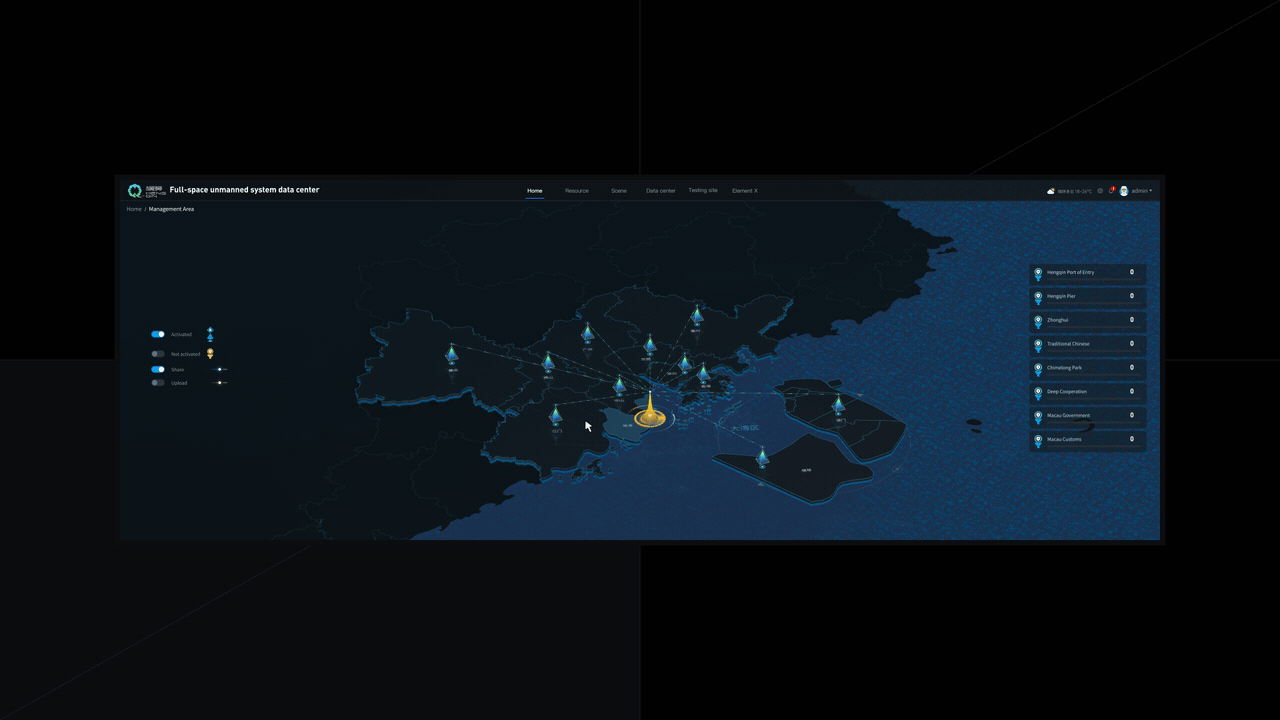1280x720 pixels.
Task: Click the yellow Not activated legend marker icon
Action: [x=210, y=354]
